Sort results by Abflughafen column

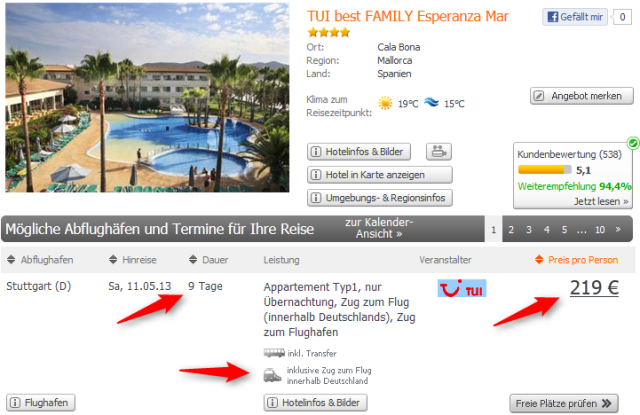40,260
